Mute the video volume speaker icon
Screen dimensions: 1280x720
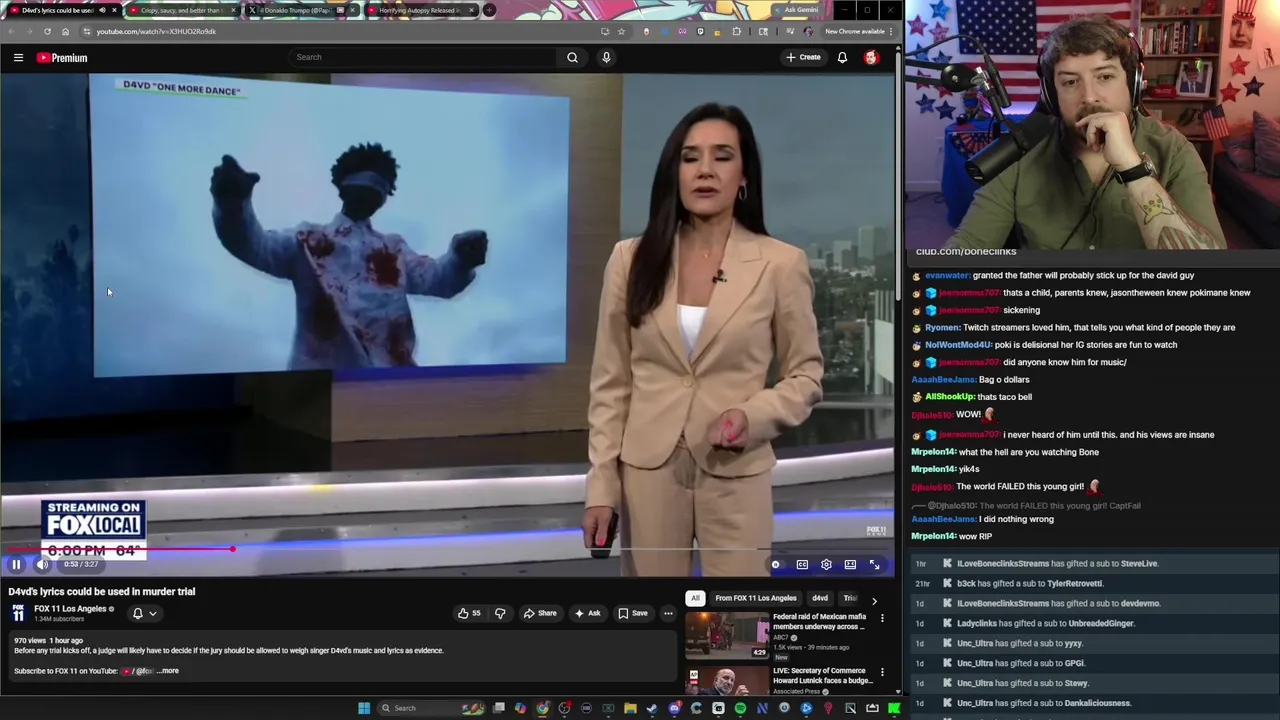(x=42, y=564)
